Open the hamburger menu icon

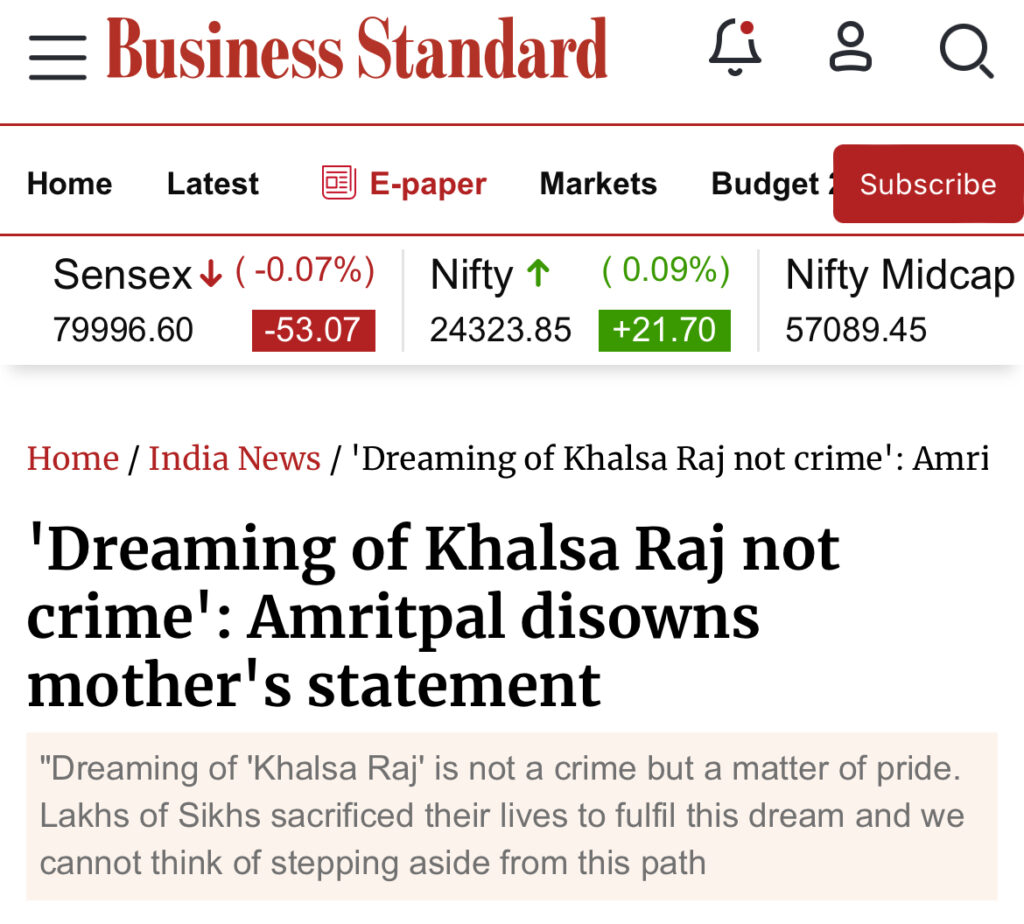click(57, 58)
